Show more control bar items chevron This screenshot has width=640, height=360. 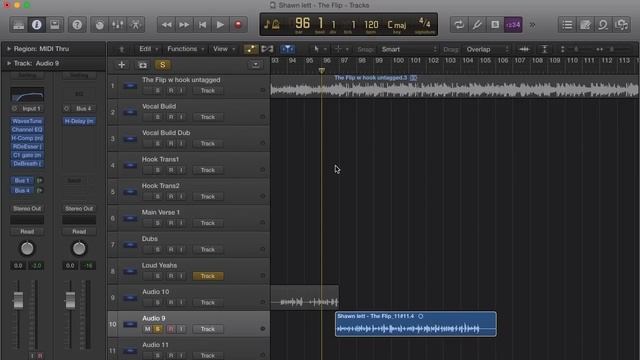coord(532,25)
